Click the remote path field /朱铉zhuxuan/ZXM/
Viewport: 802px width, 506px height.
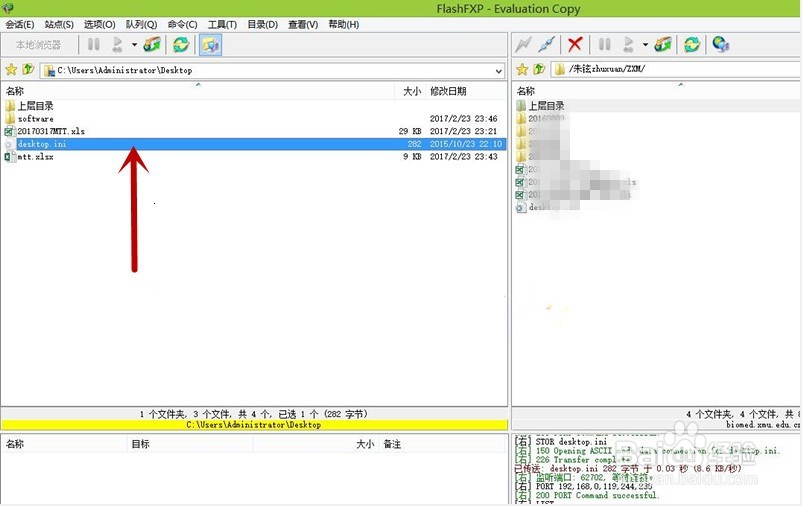(x=676, y=69)
